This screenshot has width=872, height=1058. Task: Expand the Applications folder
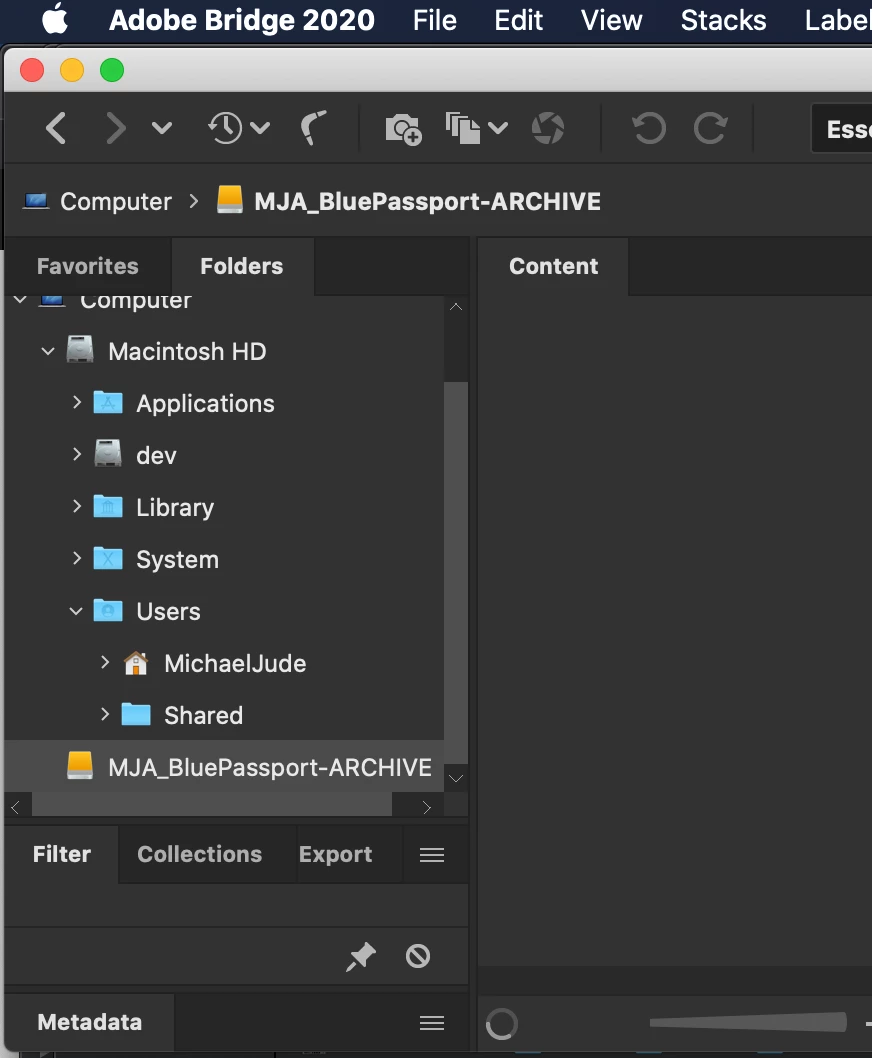[76, 402]
